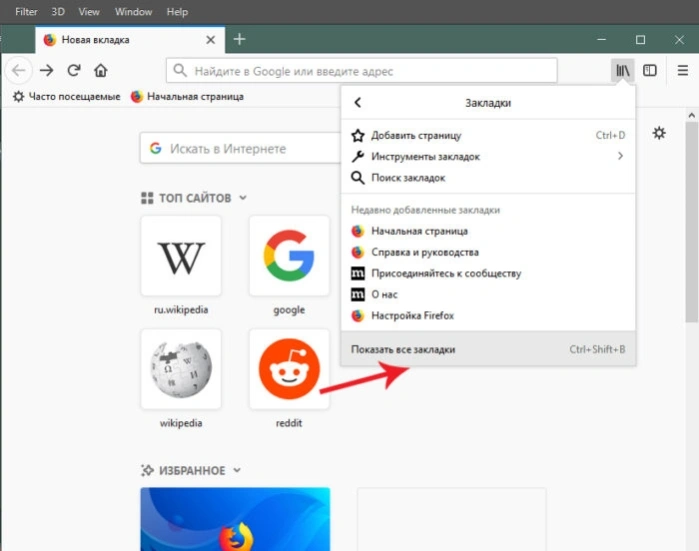Reload the current page
The image size is (699, 551).
(74, 70)
